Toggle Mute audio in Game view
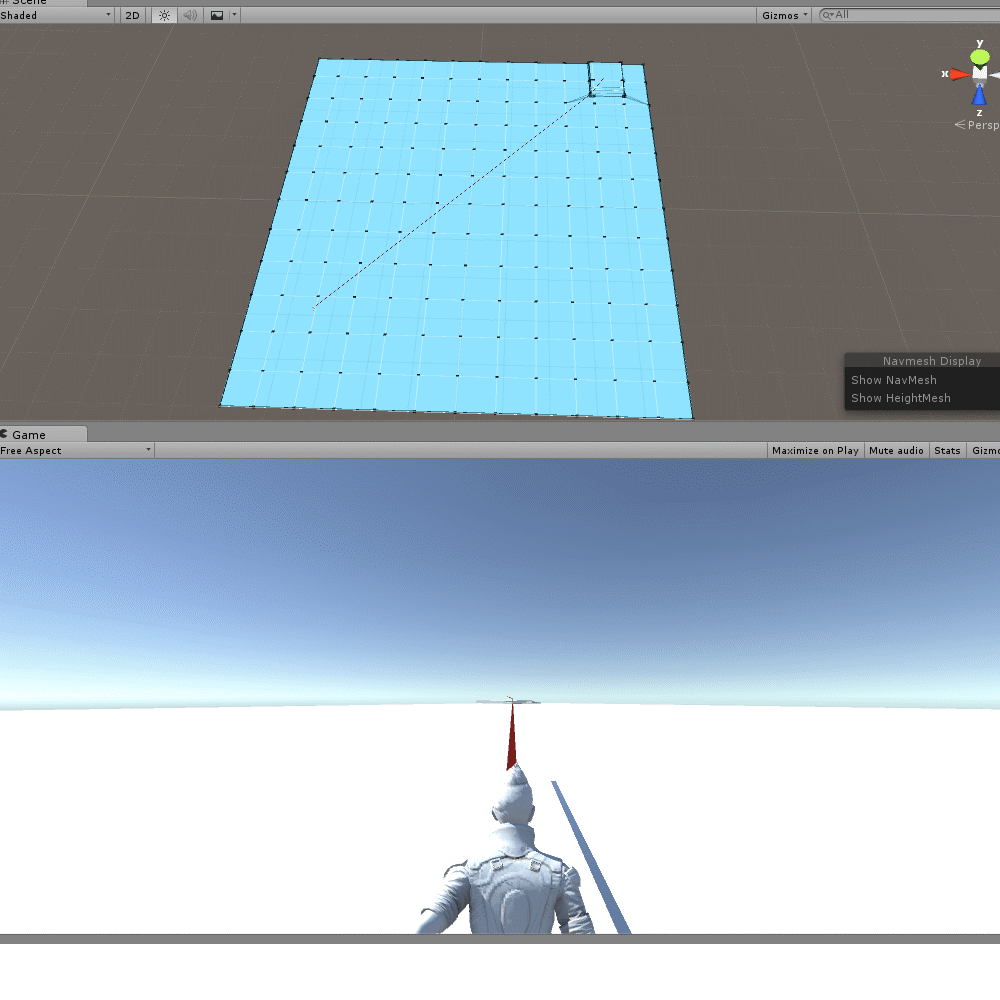1000x1000 pixels. [896, 450]
